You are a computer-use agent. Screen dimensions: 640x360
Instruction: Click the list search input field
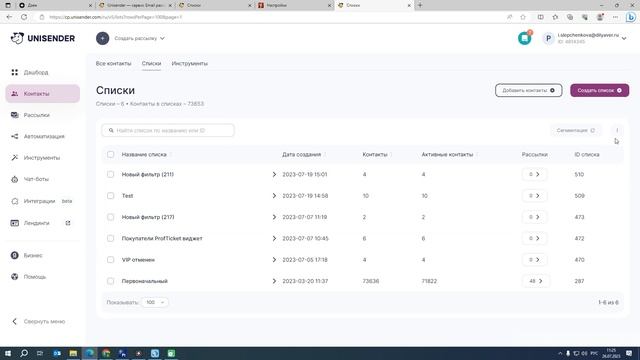(168, 130)
